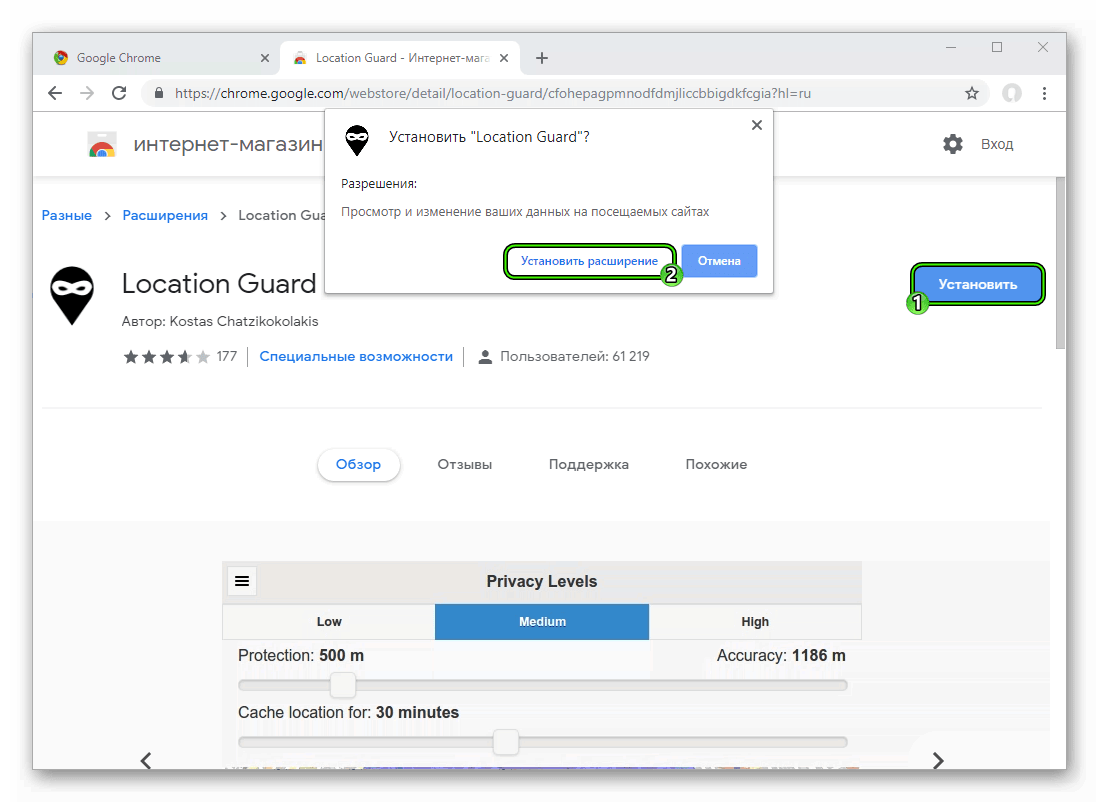Click the star rating of the extension
Image resolution: width=1099 pixels, height=802 pixels.
(x=166, y=357)
